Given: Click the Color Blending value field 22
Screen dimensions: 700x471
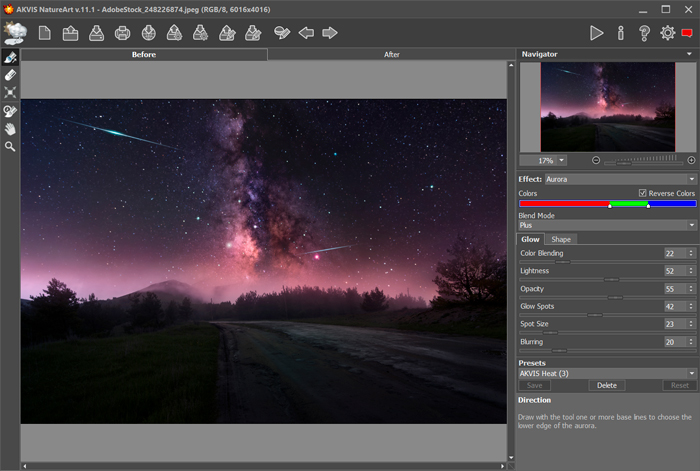Looking at the screenshot, I should [x=675, y=253].
